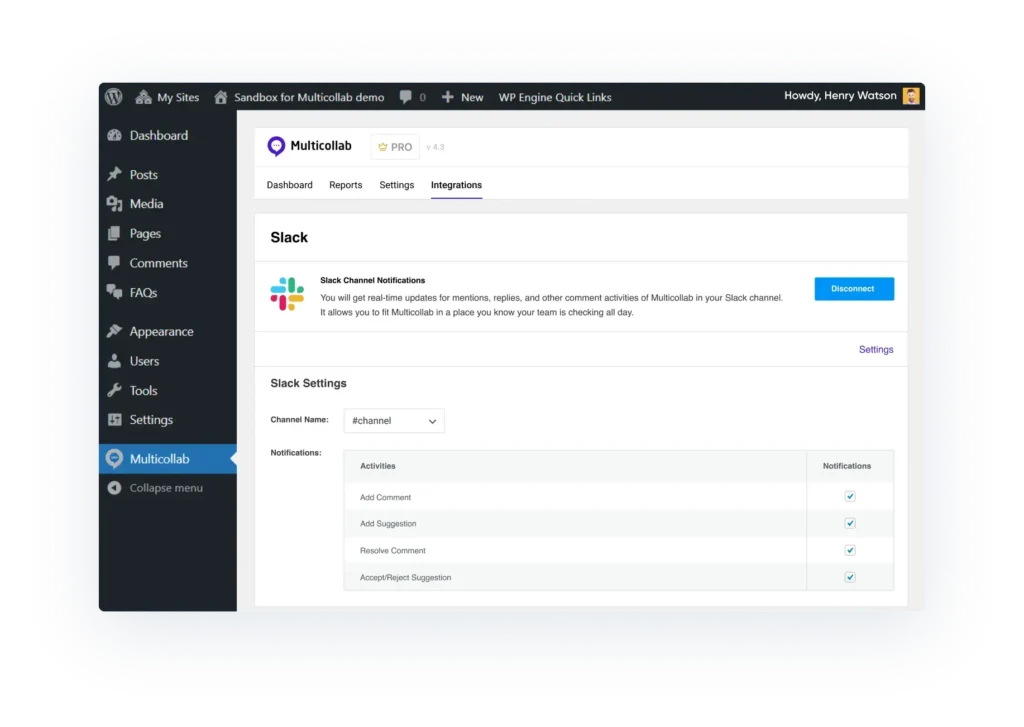Click the Comments speech bubble sidebar icon
This screenshot has height=727, width=1024.
114,263
